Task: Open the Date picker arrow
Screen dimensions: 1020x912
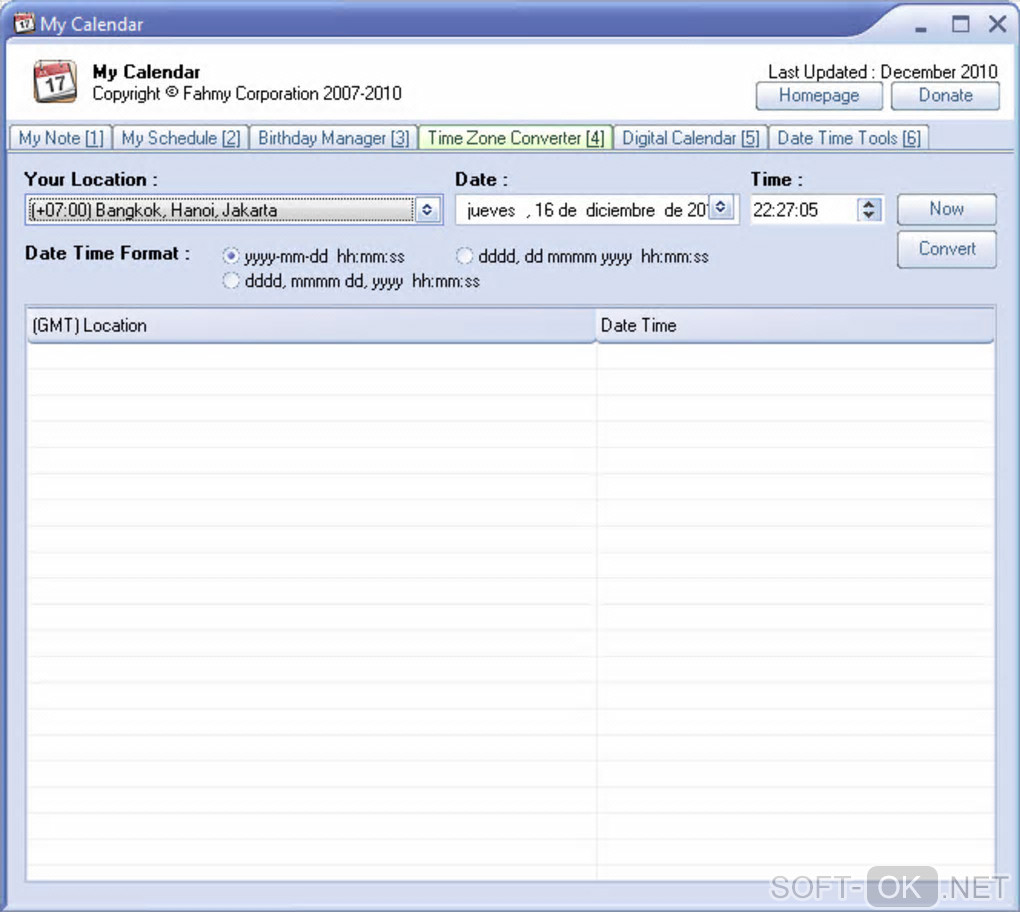Action: (721, 208)
